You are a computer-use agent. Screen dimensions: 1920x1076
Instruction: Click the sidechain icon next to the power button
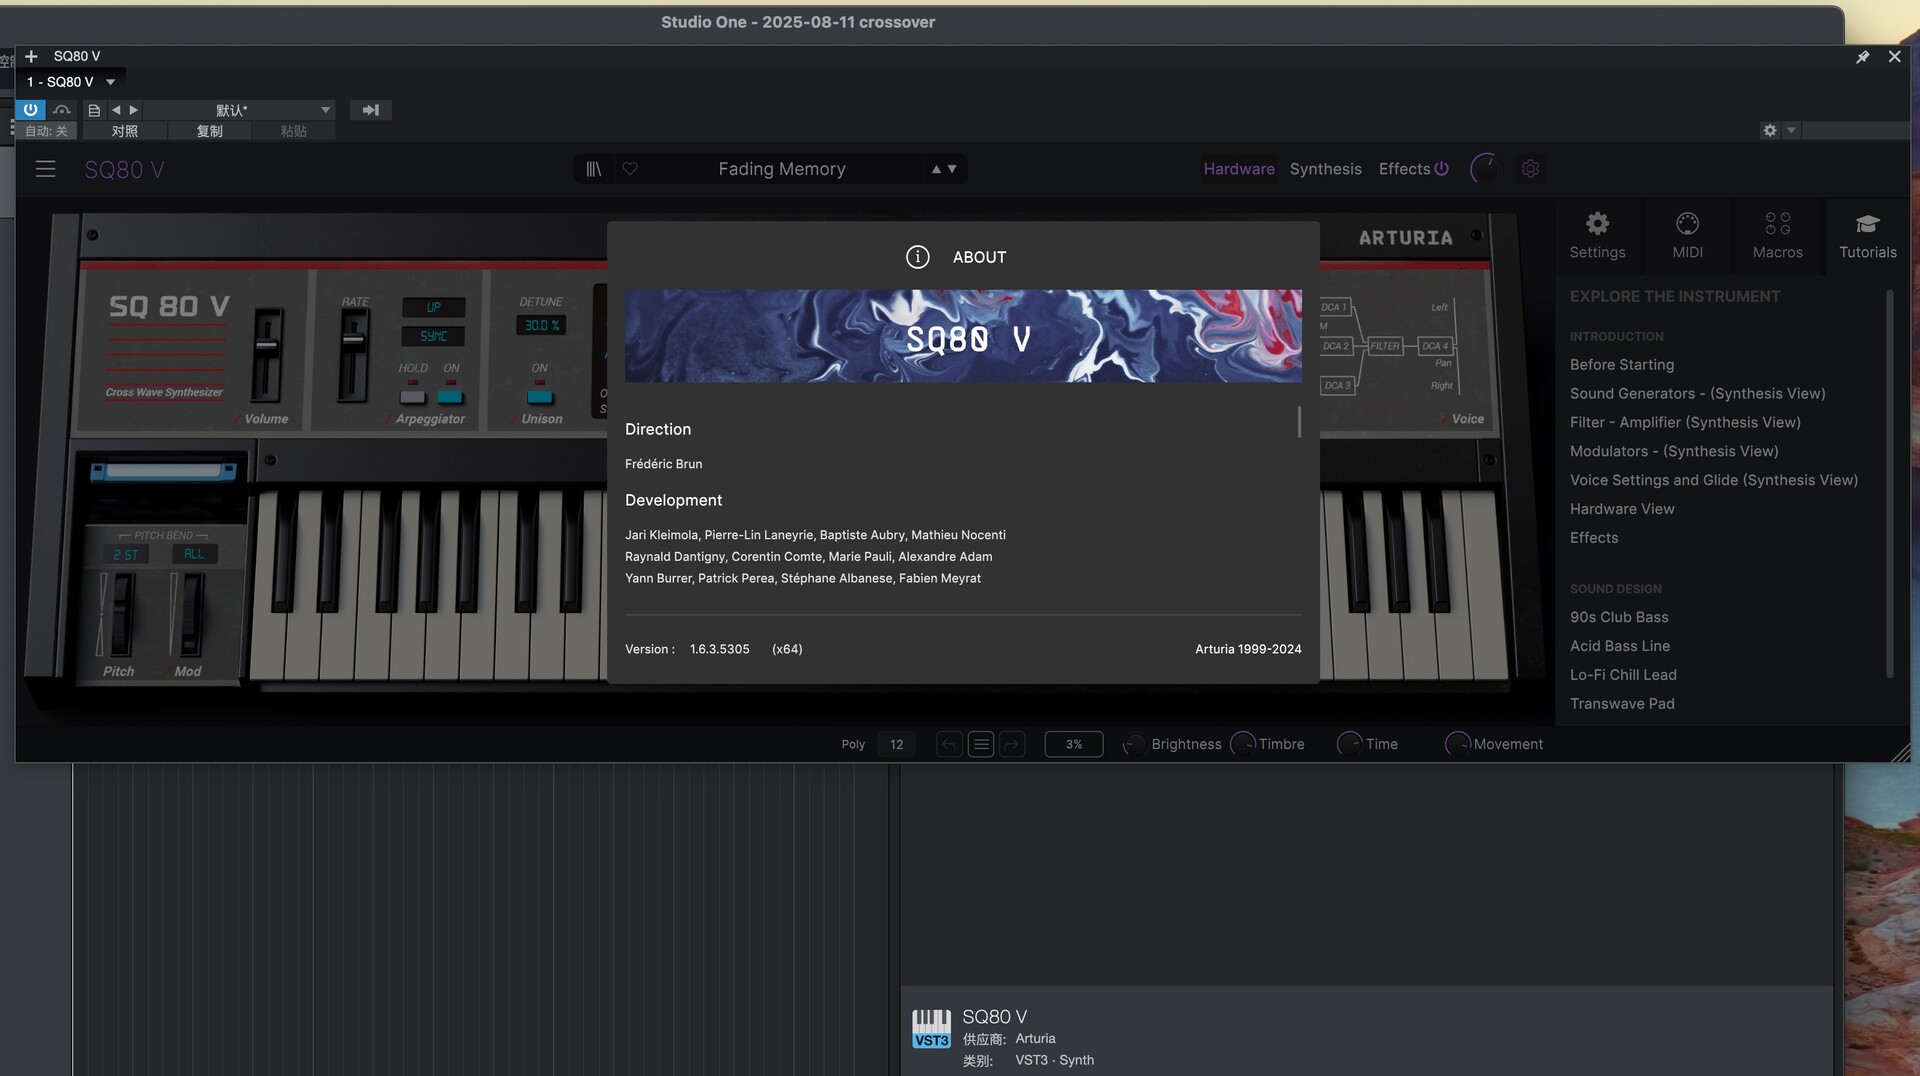pyautogui.click(x=62, y=110)
